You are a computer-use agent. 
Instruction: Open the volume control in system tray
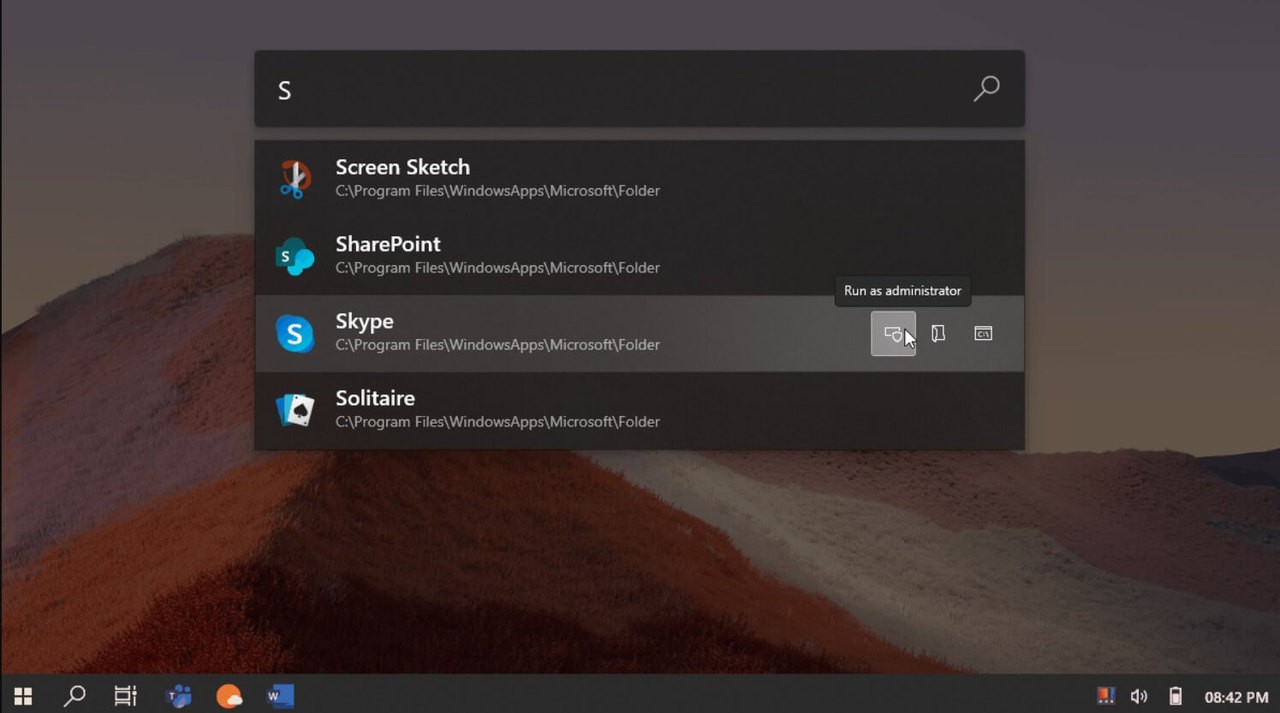(x=1138, y=696)
